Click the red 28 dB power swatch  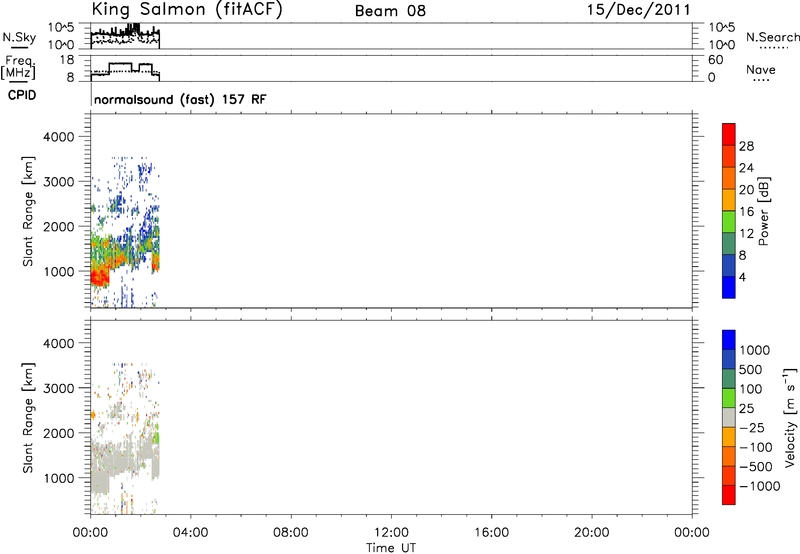click(x=729, y=135)
